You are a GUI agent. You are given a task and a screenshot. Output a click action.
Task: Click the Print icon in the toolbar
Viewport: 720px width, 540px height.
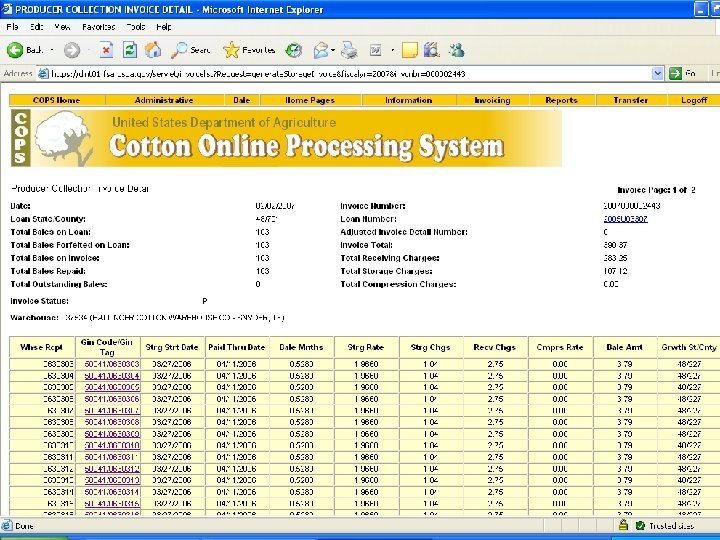pyautogui.click(x=349, y=50)
